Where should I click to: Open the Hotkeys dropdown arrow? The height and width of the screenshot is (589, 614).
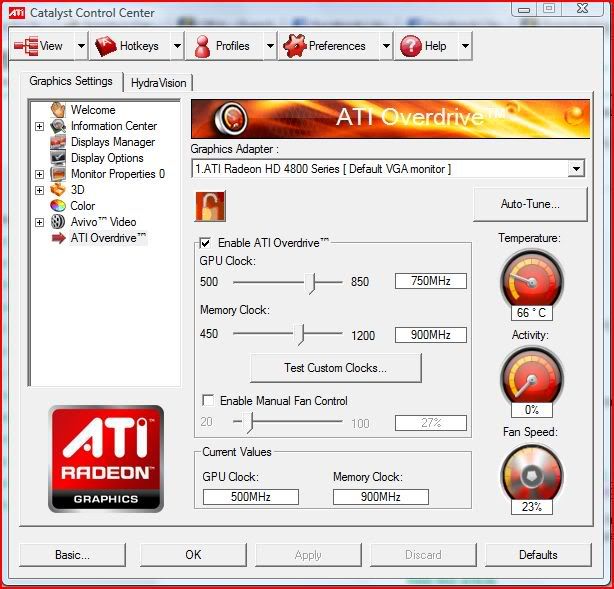point(177,46)
